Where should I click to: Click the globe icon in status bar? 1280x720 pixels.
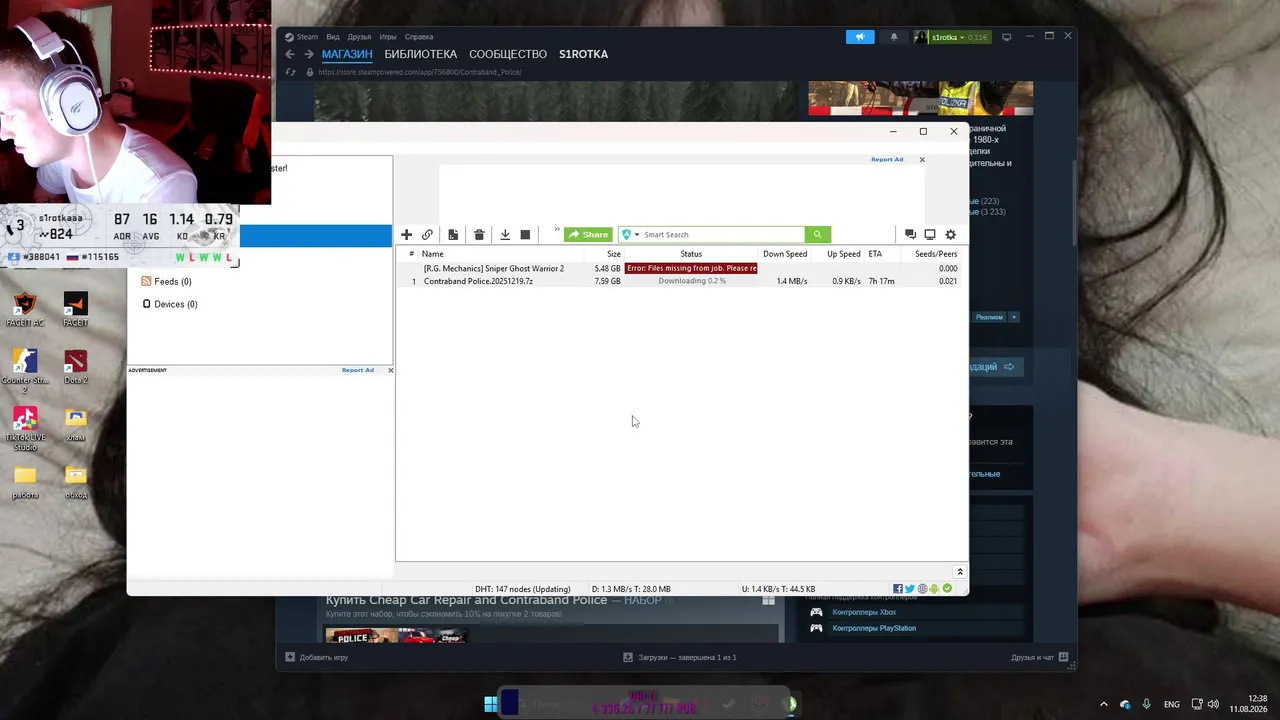coord(922,589)
